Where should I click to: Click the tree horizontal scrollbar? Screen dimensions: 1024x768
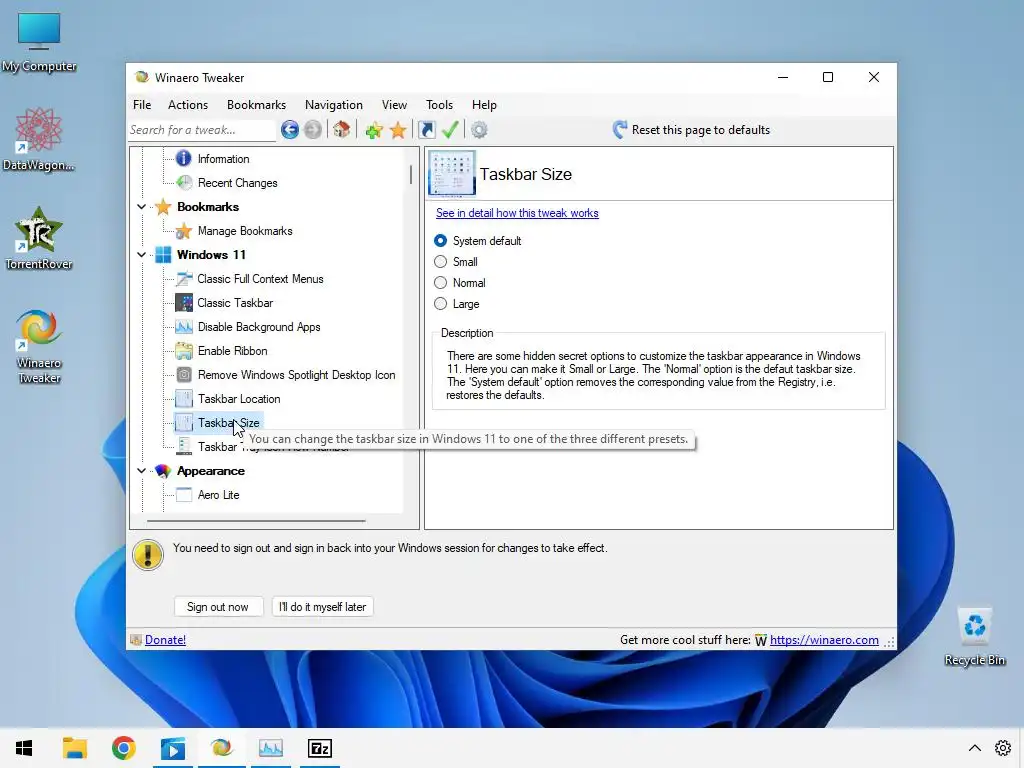tap(256, 521)
